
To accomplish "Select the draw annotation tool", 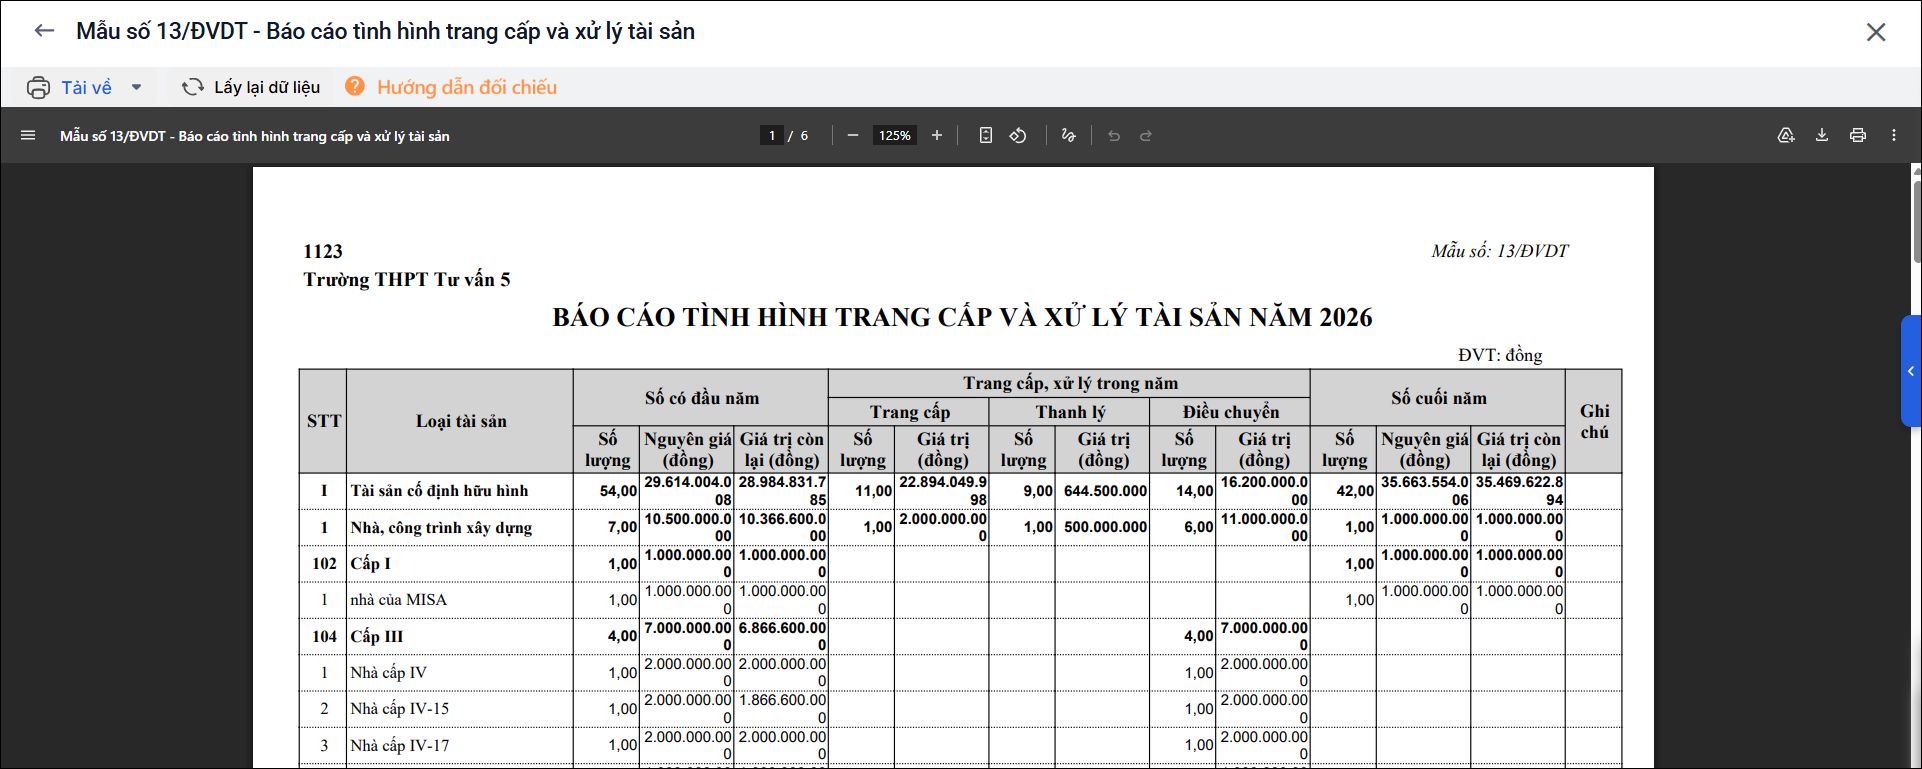I will pyautogui.click(x=1069, y=135).
